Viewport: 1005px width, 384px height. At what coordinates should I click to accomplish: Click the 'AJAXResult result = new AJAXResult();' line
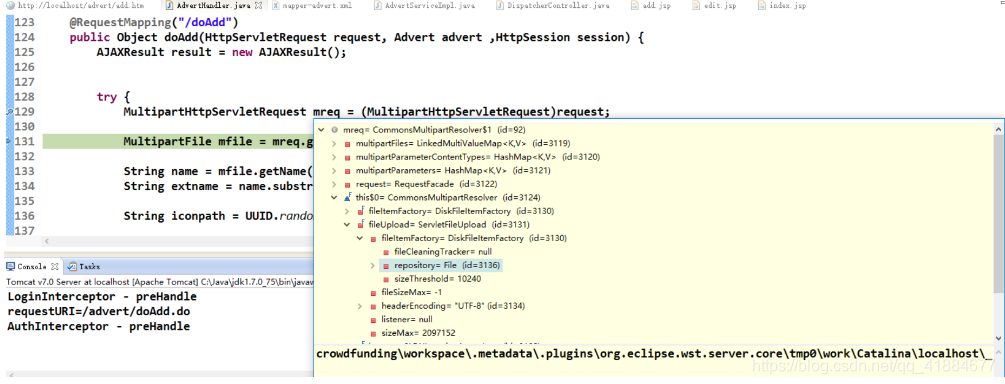[221, 53]
